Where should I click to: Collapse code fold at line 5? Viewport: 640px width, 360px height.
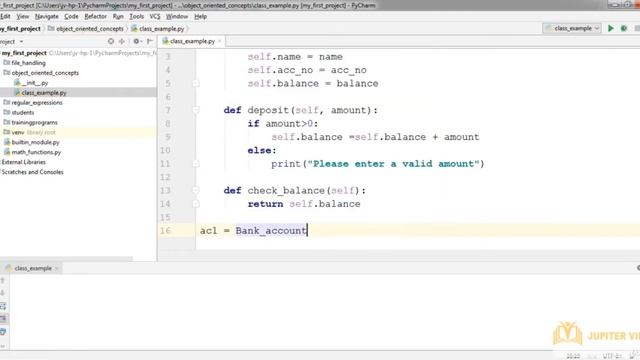(x=196, y=84)
